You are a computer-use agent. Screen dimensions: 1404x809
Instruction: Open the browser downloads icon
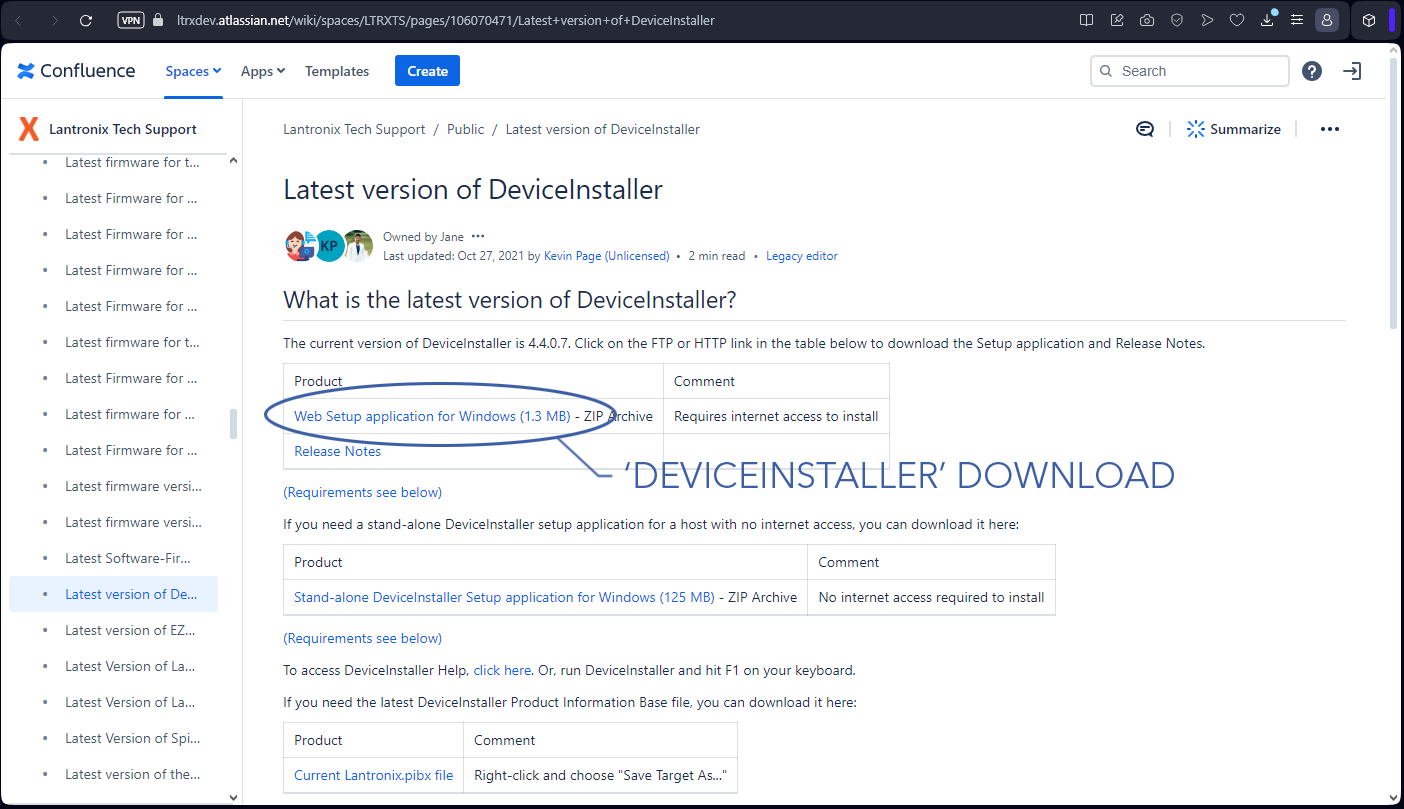pos(1267,19)
